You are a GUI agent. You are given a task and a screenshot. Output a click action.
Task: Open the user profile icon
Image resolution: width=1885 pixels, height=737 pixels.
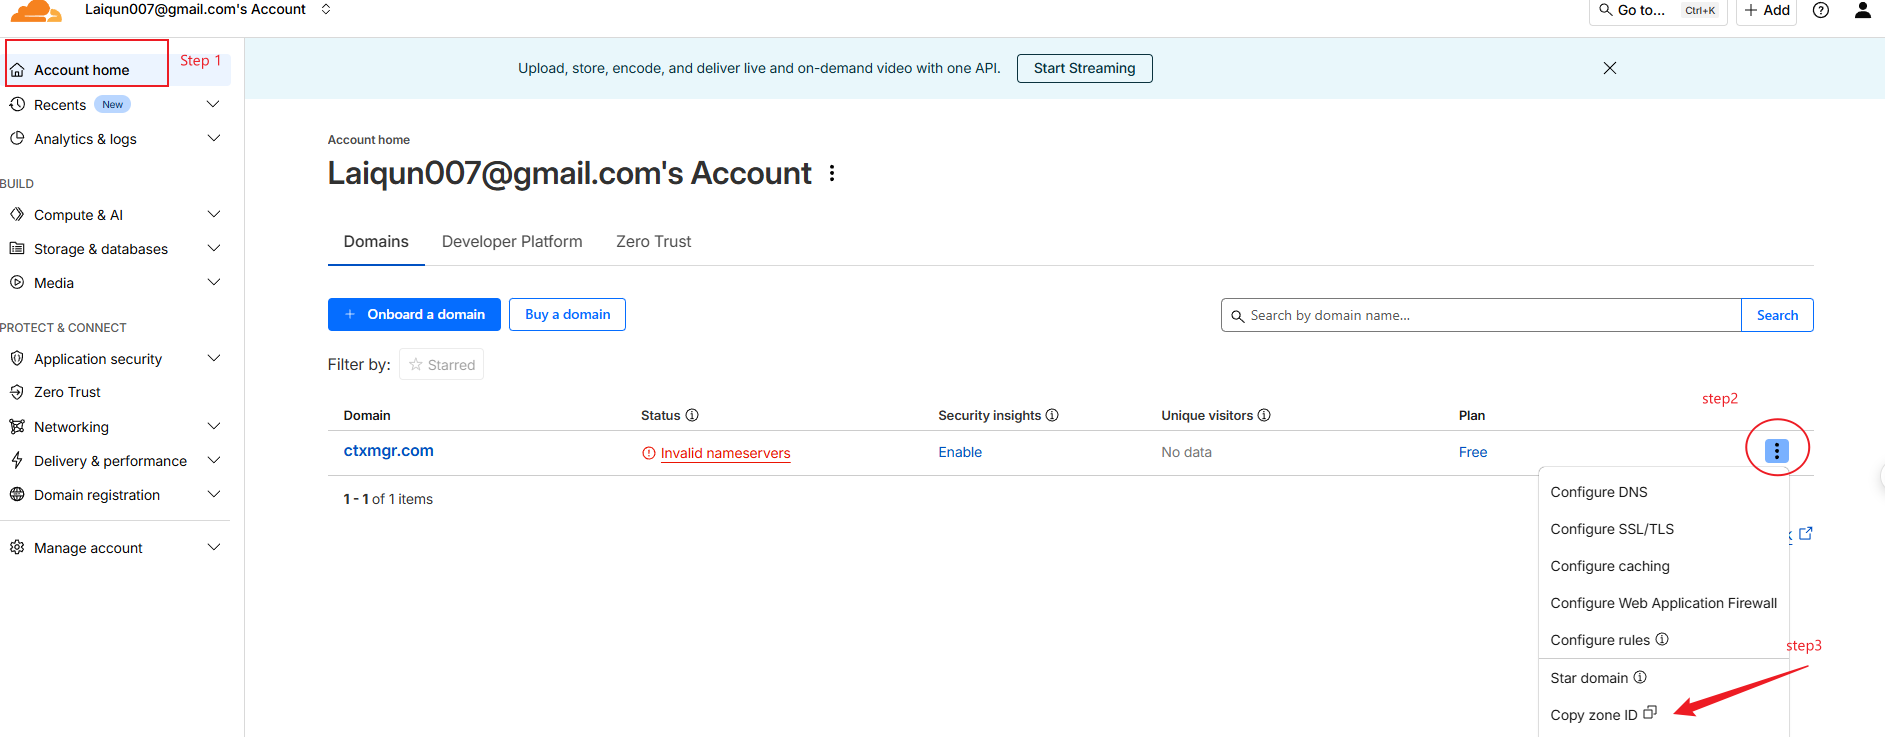(1862, 10)
